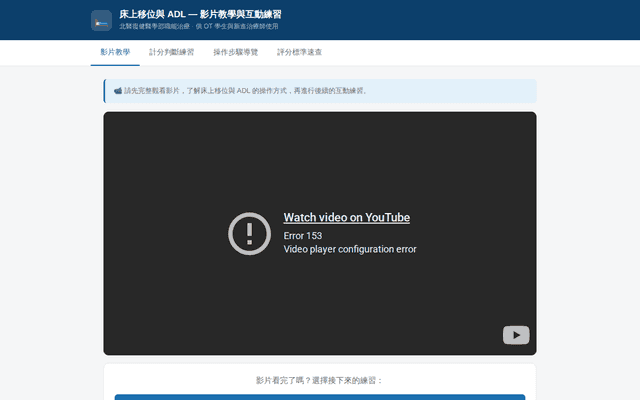The width and height of the screenshot is (640, 400).
Task: Click the header title 床上移位與 ADL
Action: click(x=200, y=14)
